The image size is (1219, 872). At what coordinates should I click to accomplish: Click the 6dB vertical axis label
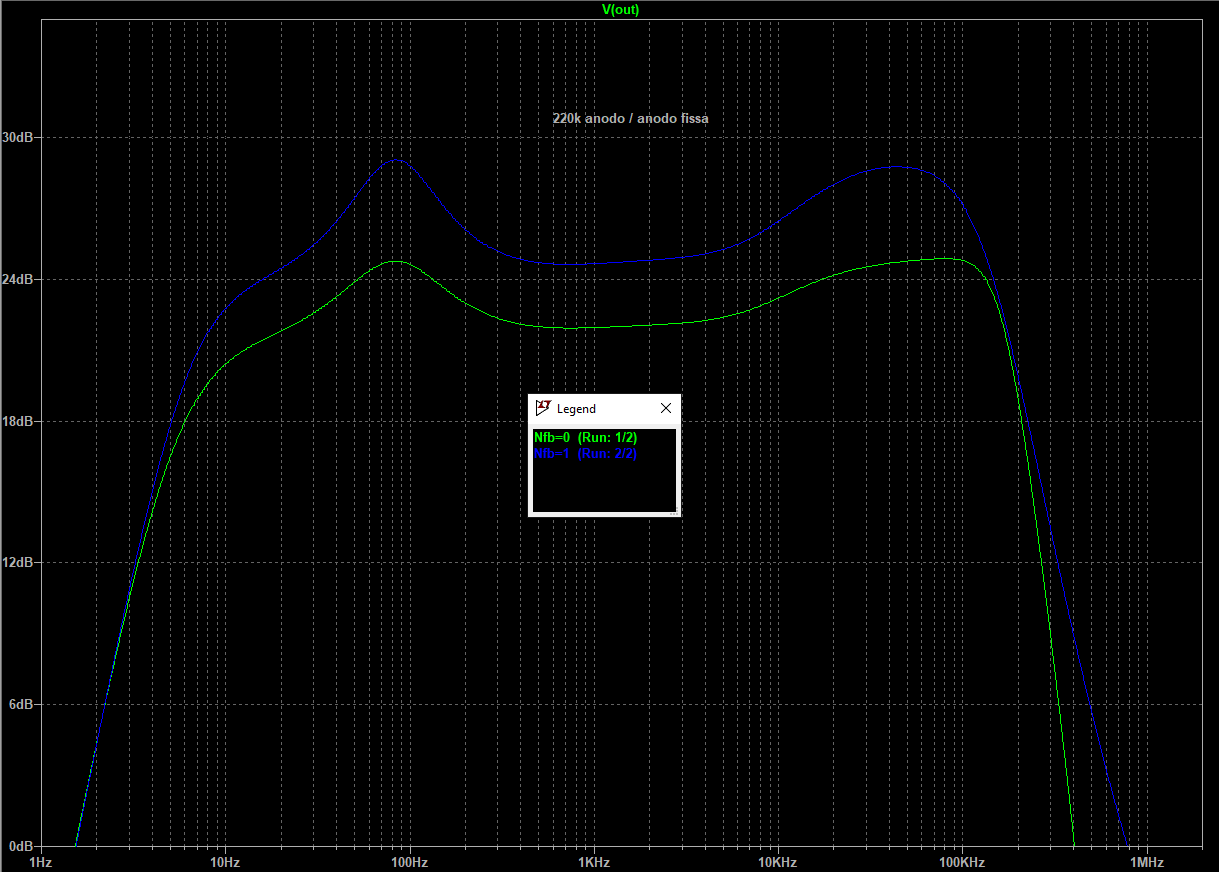point(23,704)
